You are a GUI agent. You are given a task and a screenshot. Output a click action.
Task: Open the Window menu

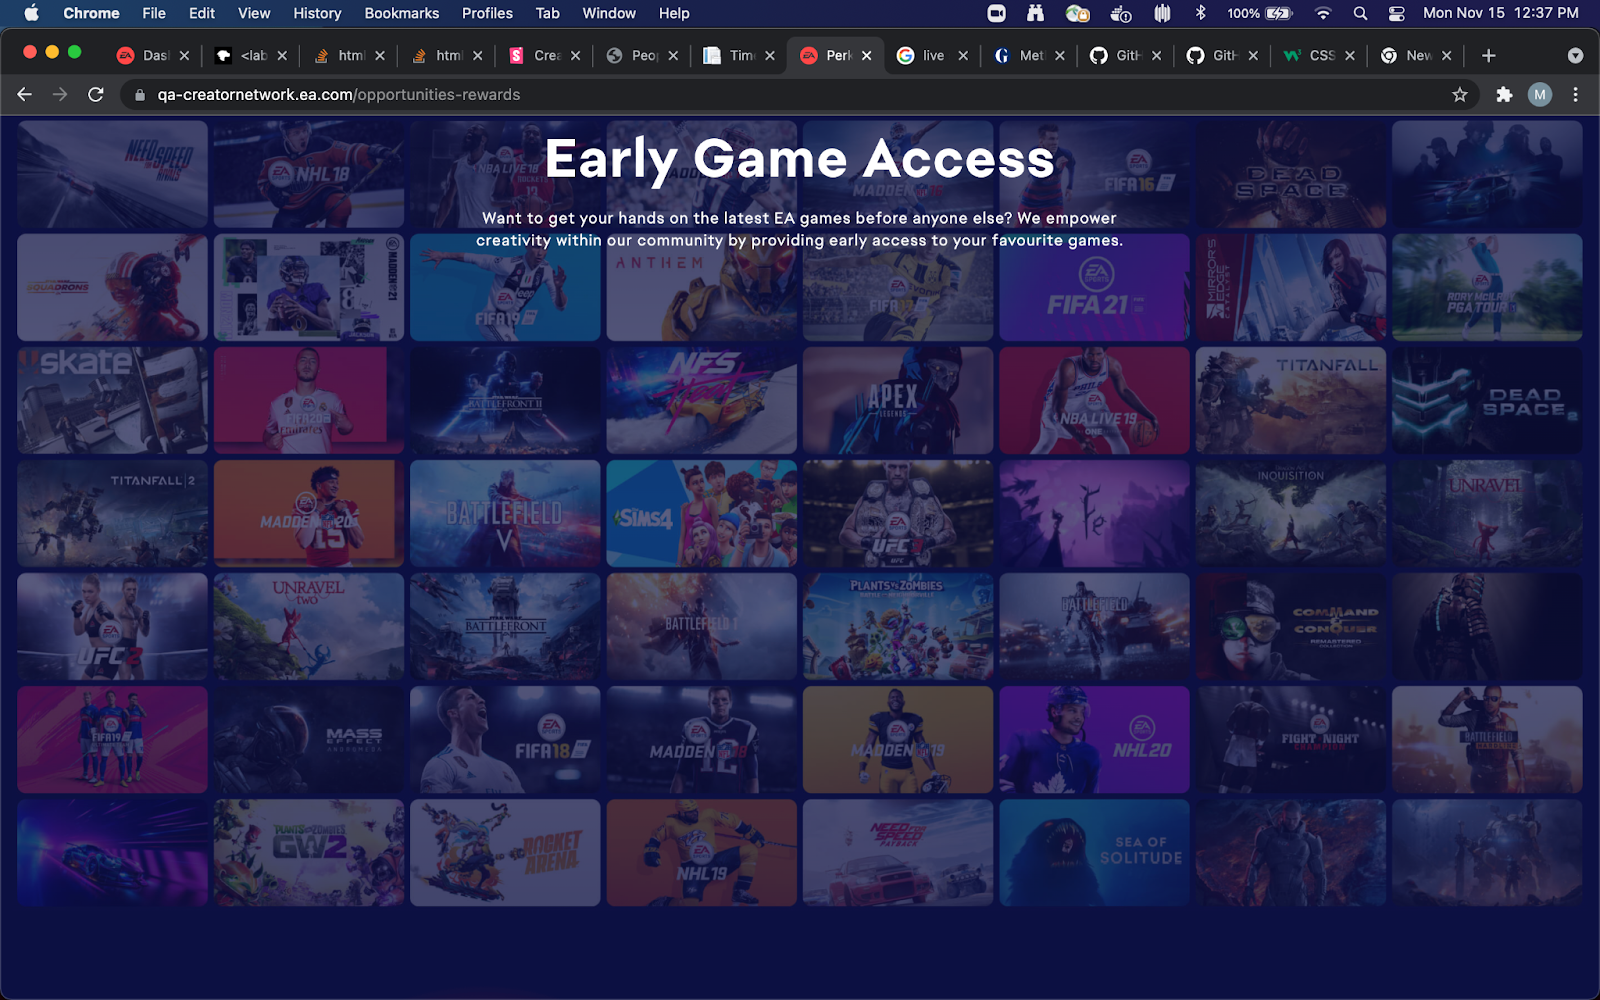point(609,13)
